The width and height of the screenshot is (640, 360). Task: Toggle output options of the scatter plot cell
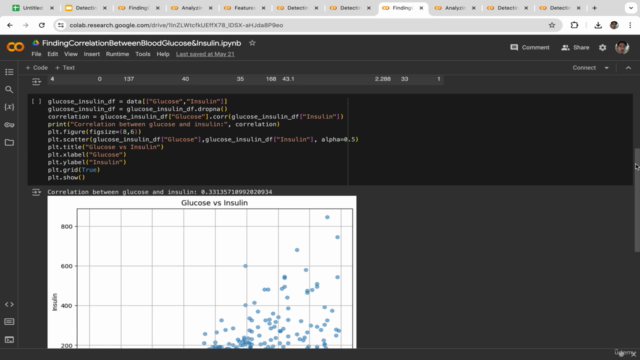[x=36, y=192]
